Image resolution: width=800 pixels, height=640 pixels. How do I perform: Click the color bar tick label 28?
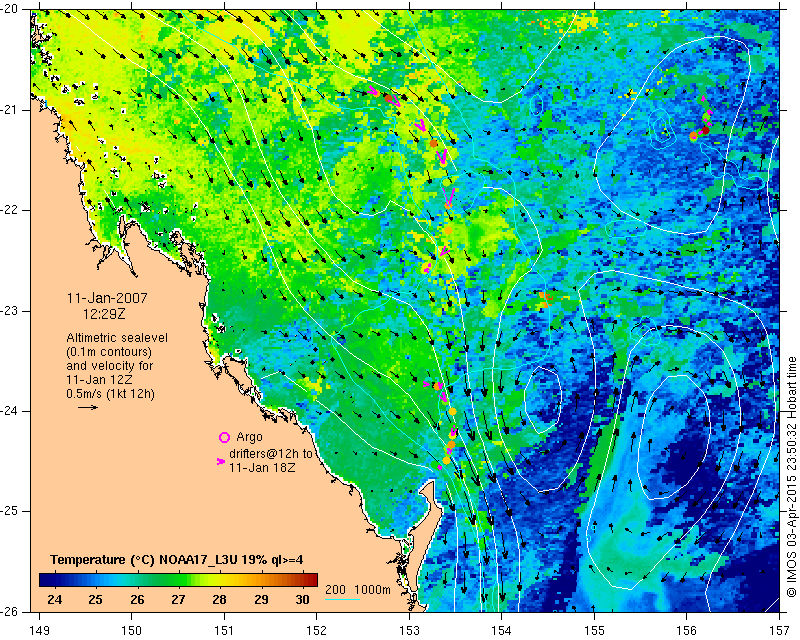coord(219,600)
